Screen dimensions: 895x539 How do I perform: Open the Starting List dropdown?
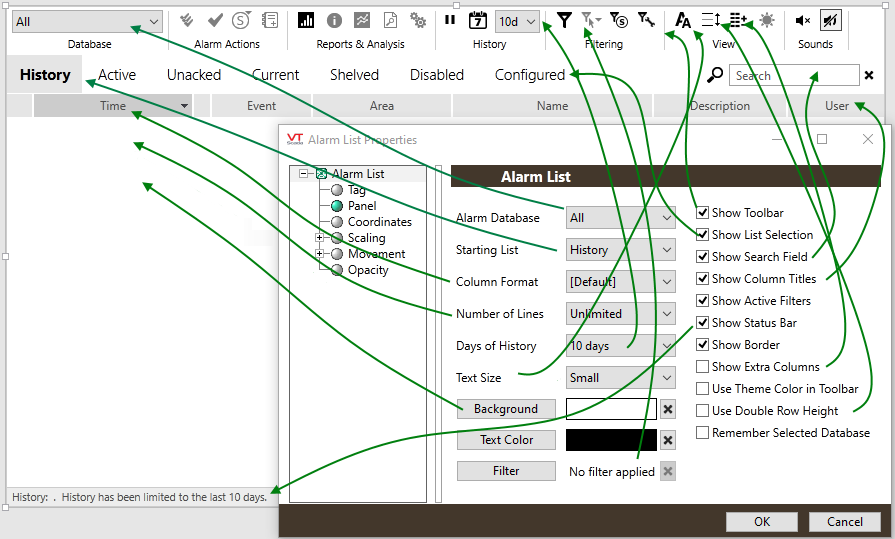pos(621,250)
